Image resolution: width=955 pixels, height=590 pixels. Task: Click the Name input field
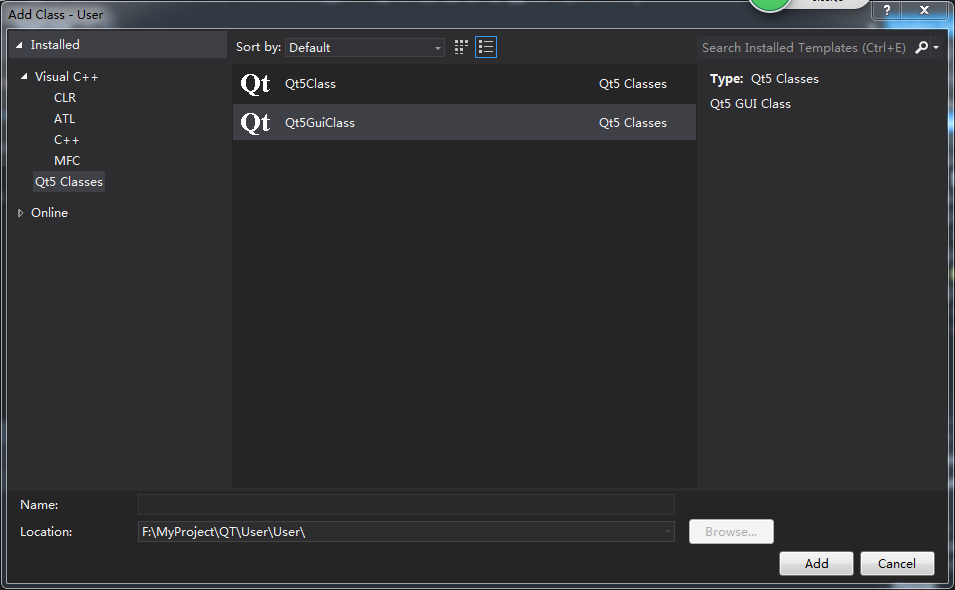pos(406,505)
